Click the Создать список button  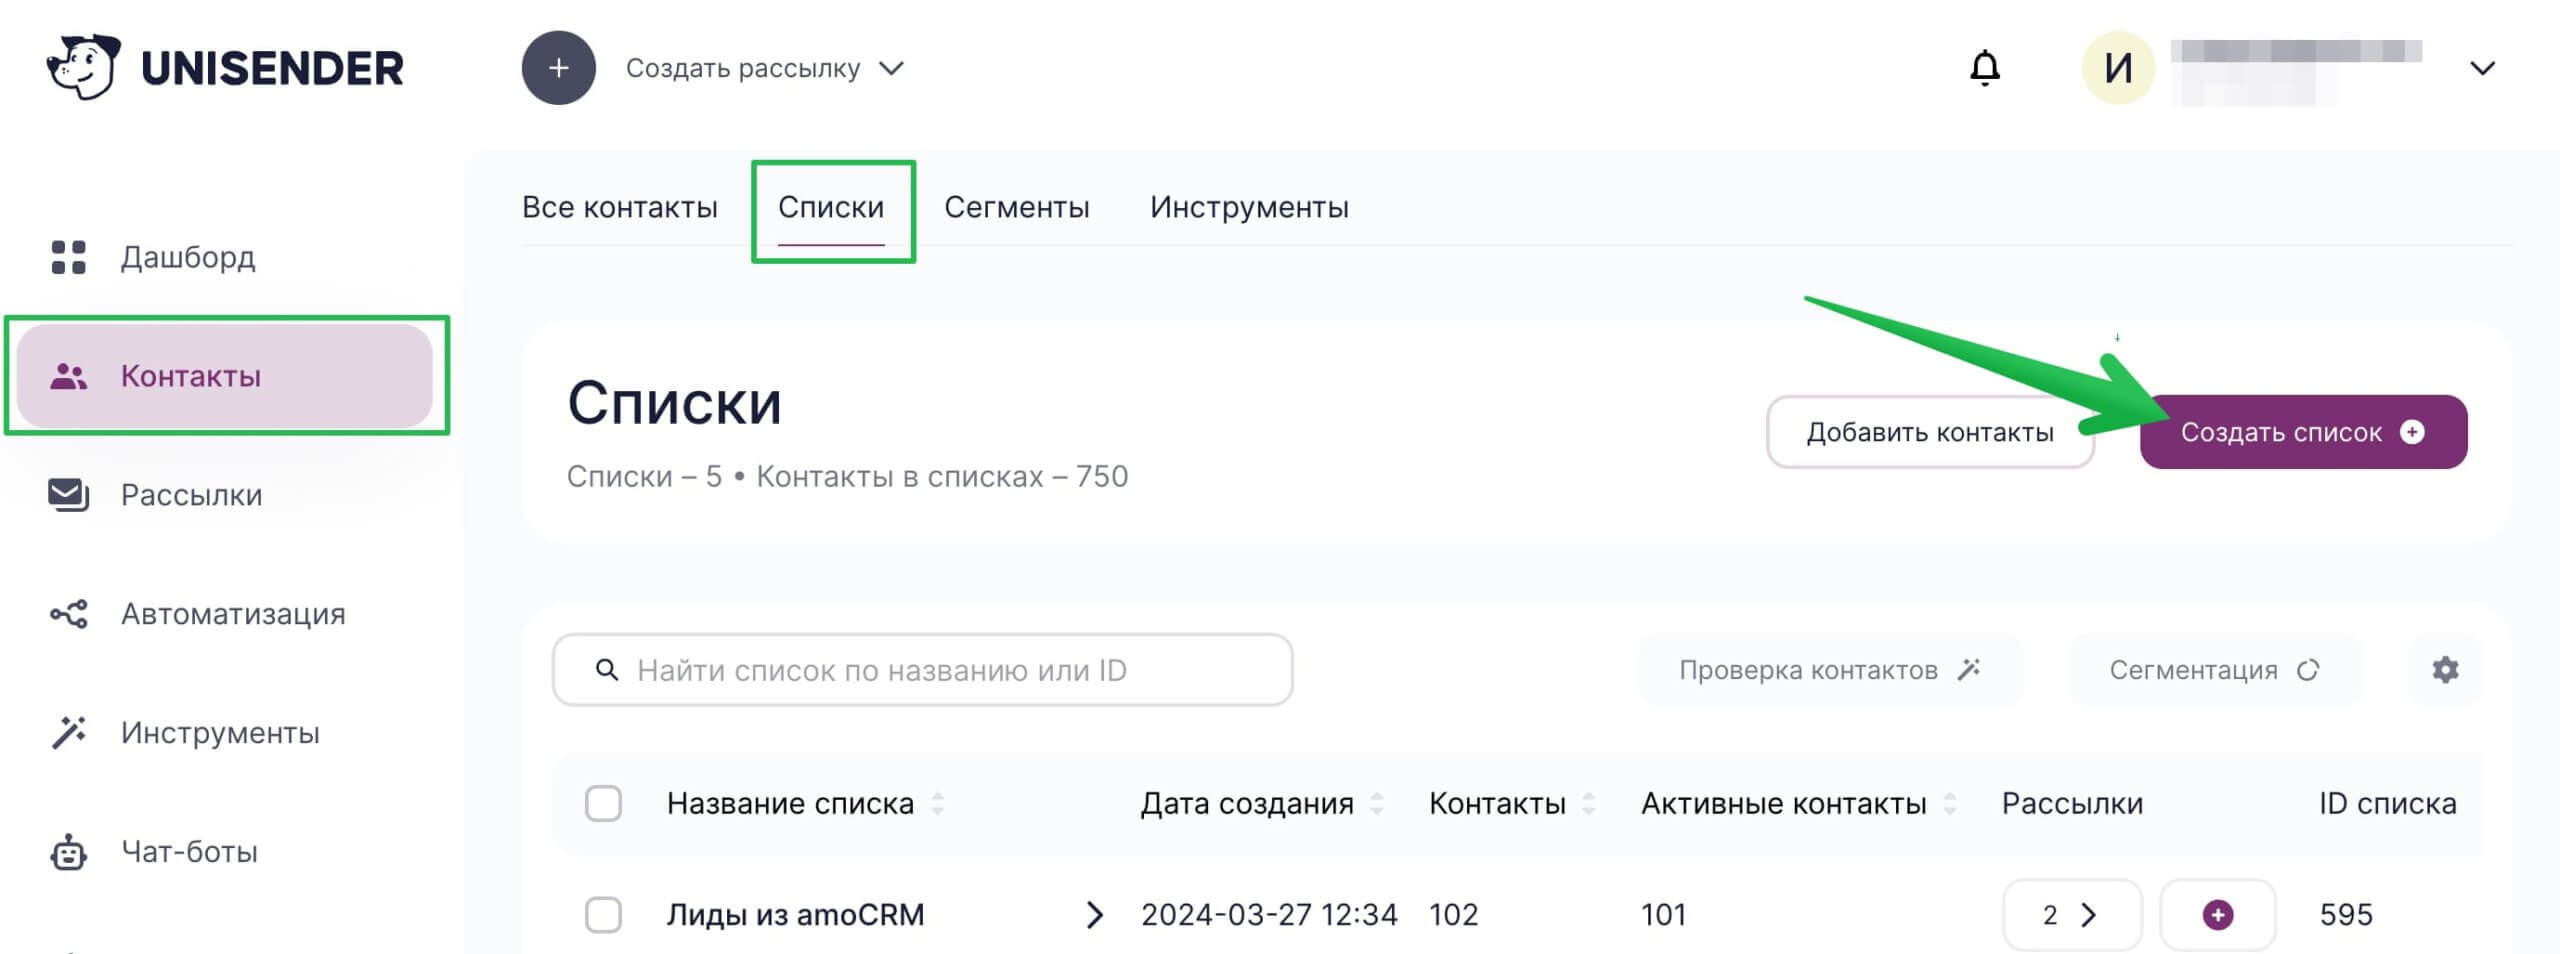pos(2303,432)
